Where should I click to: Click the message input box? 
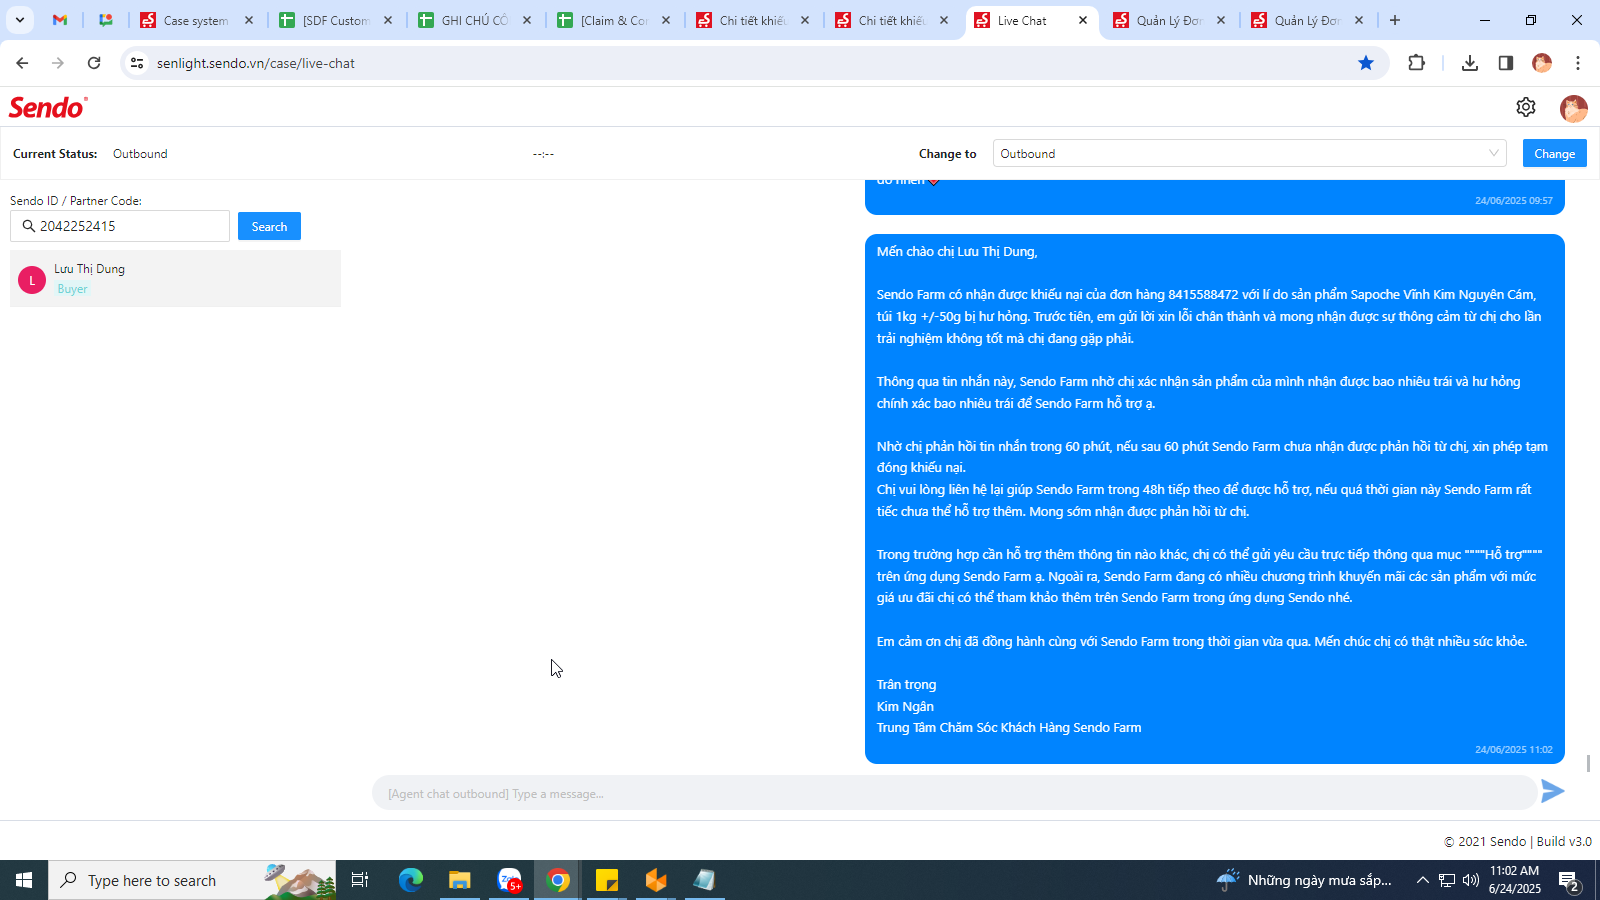[x=954, y=793]
